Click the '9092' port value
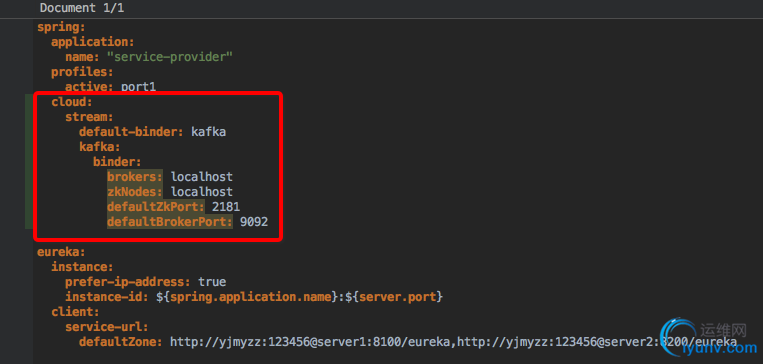 click(254, 222)
